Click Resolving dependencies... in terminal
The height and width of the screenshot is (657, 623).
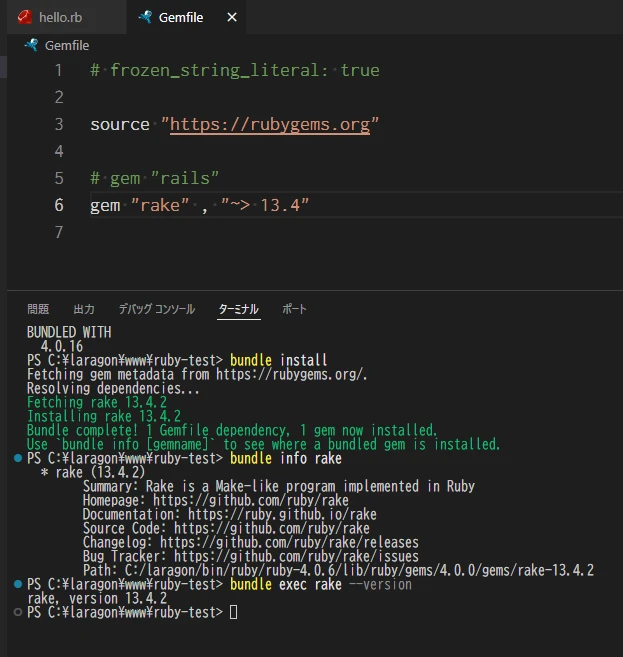113,388
